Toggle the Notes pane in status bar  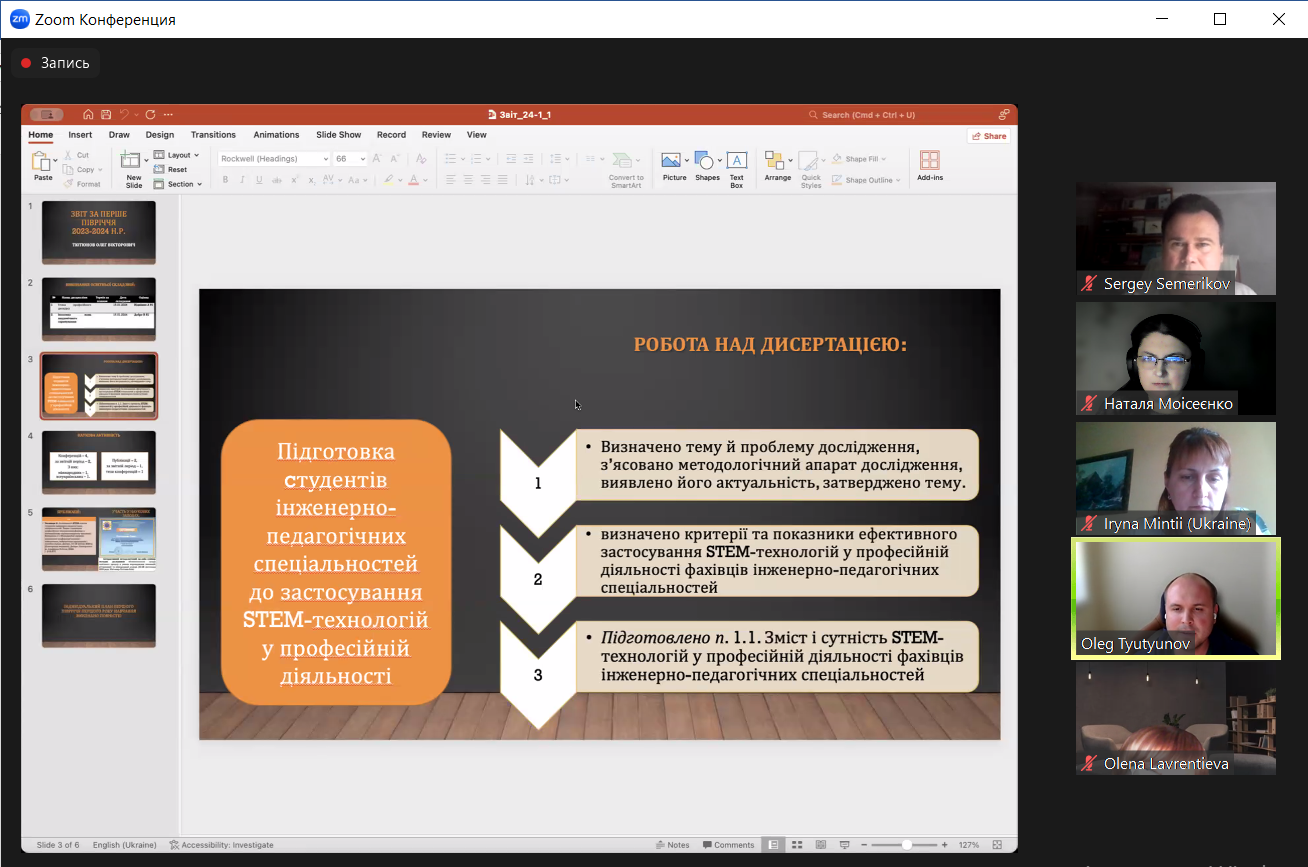click(x=673, y=845)
